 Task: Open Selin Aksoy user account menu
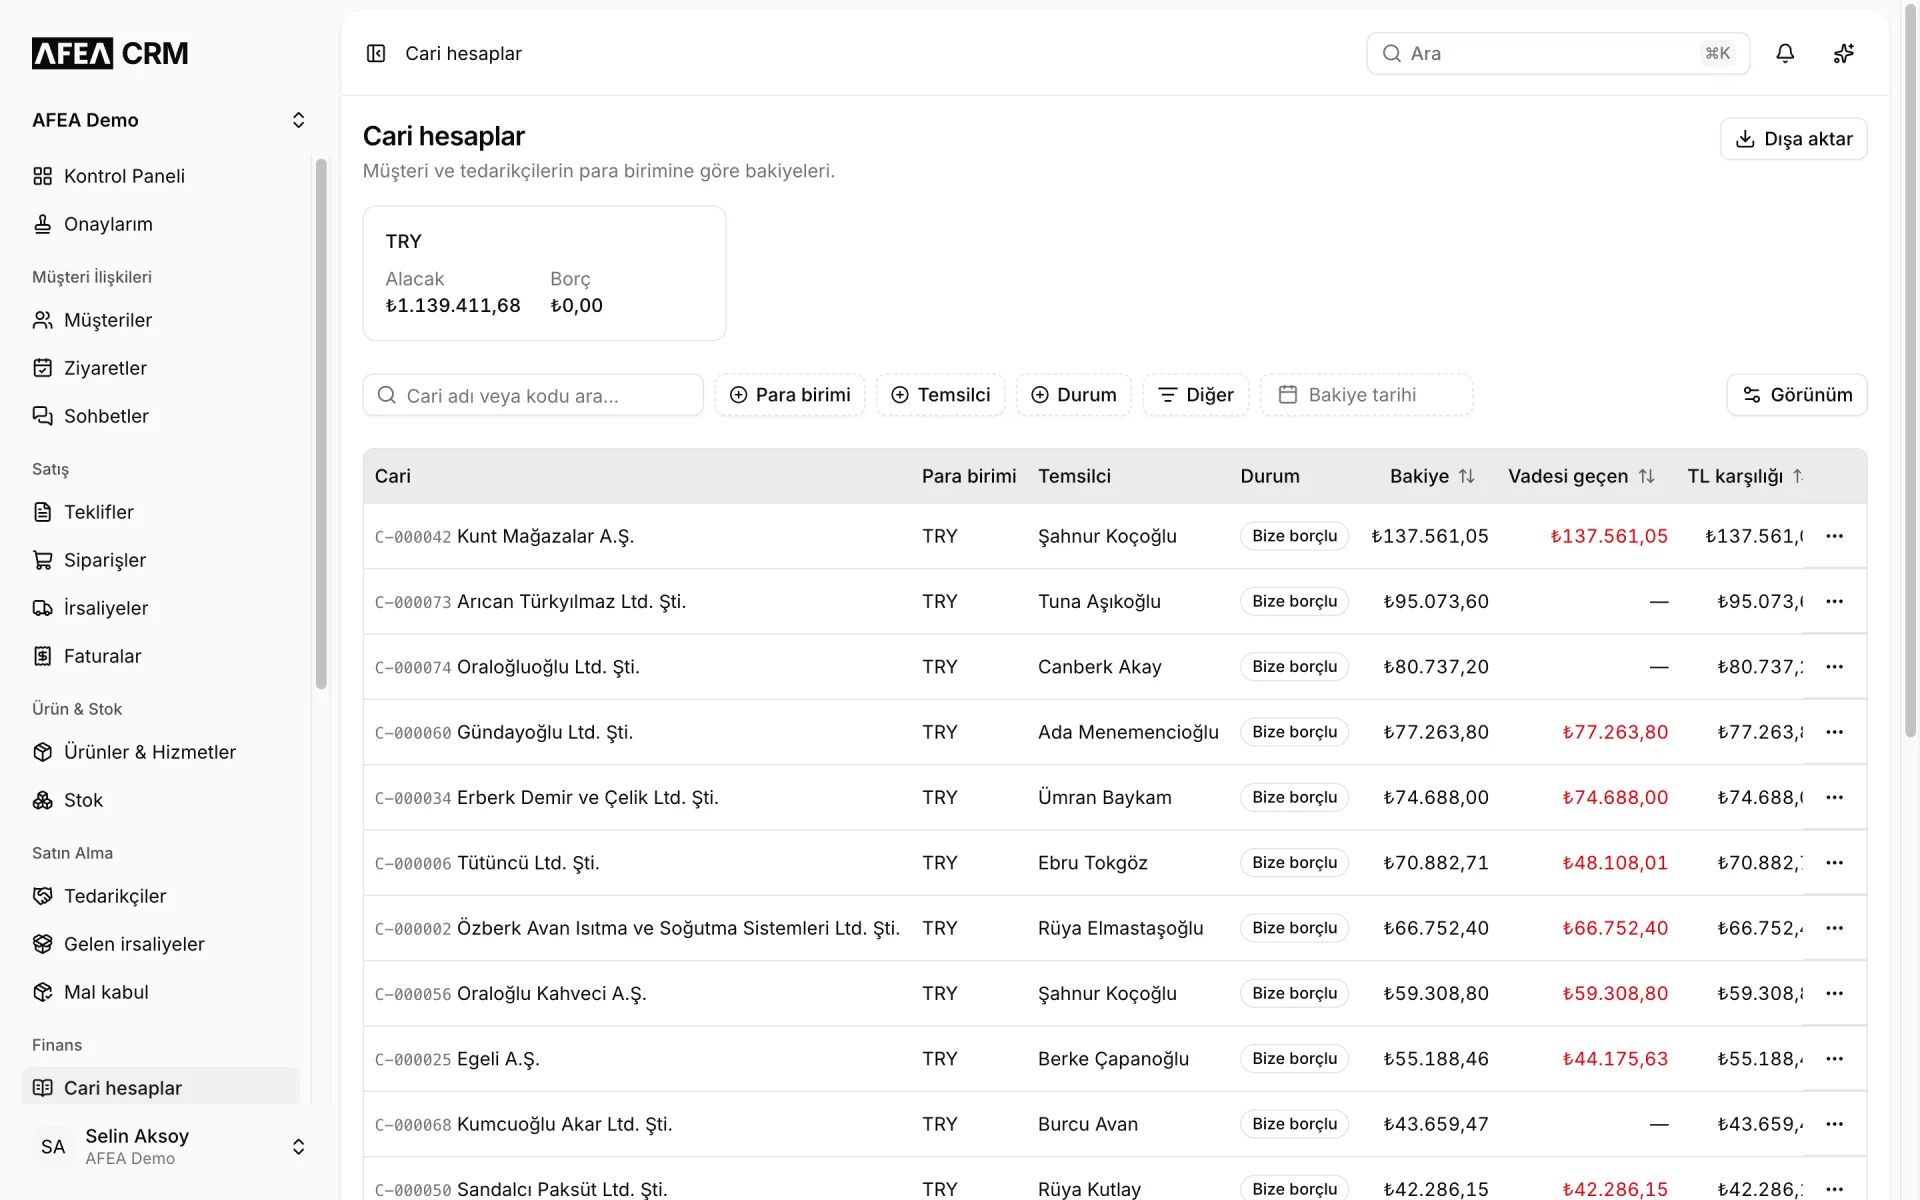168,1146
